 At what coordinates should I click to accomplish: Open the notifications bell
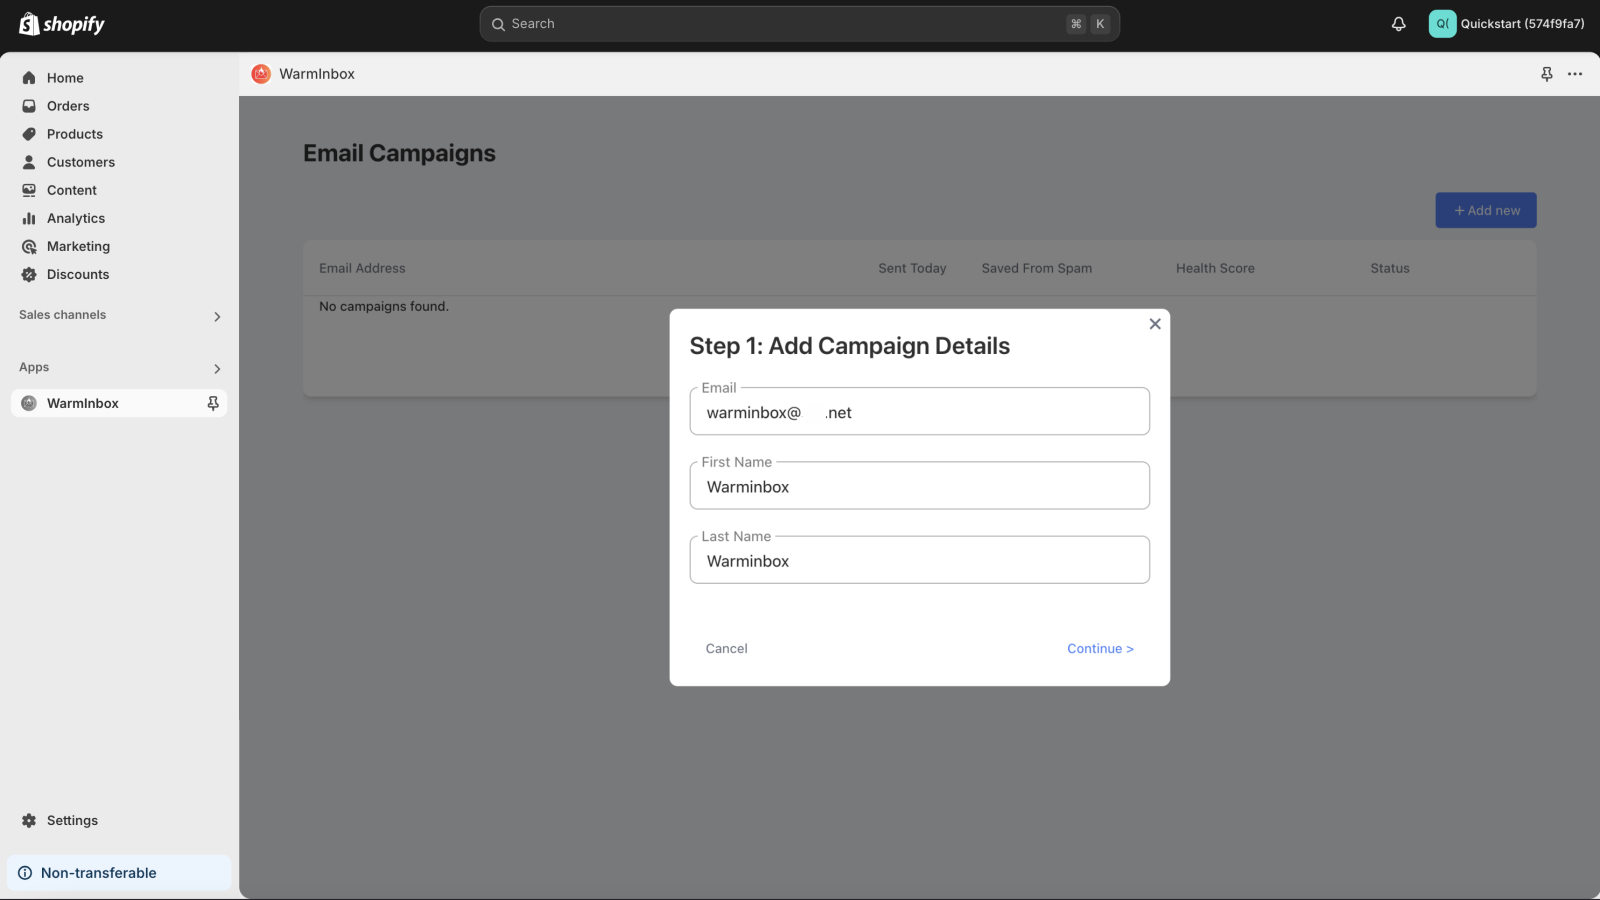pyautogui.click(x=1397, y=23)
